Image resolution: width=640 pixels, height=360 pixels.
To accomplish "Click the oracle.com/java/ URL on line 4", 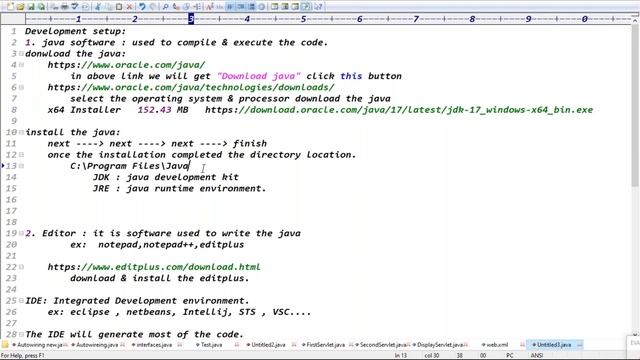I will [126, 65].
